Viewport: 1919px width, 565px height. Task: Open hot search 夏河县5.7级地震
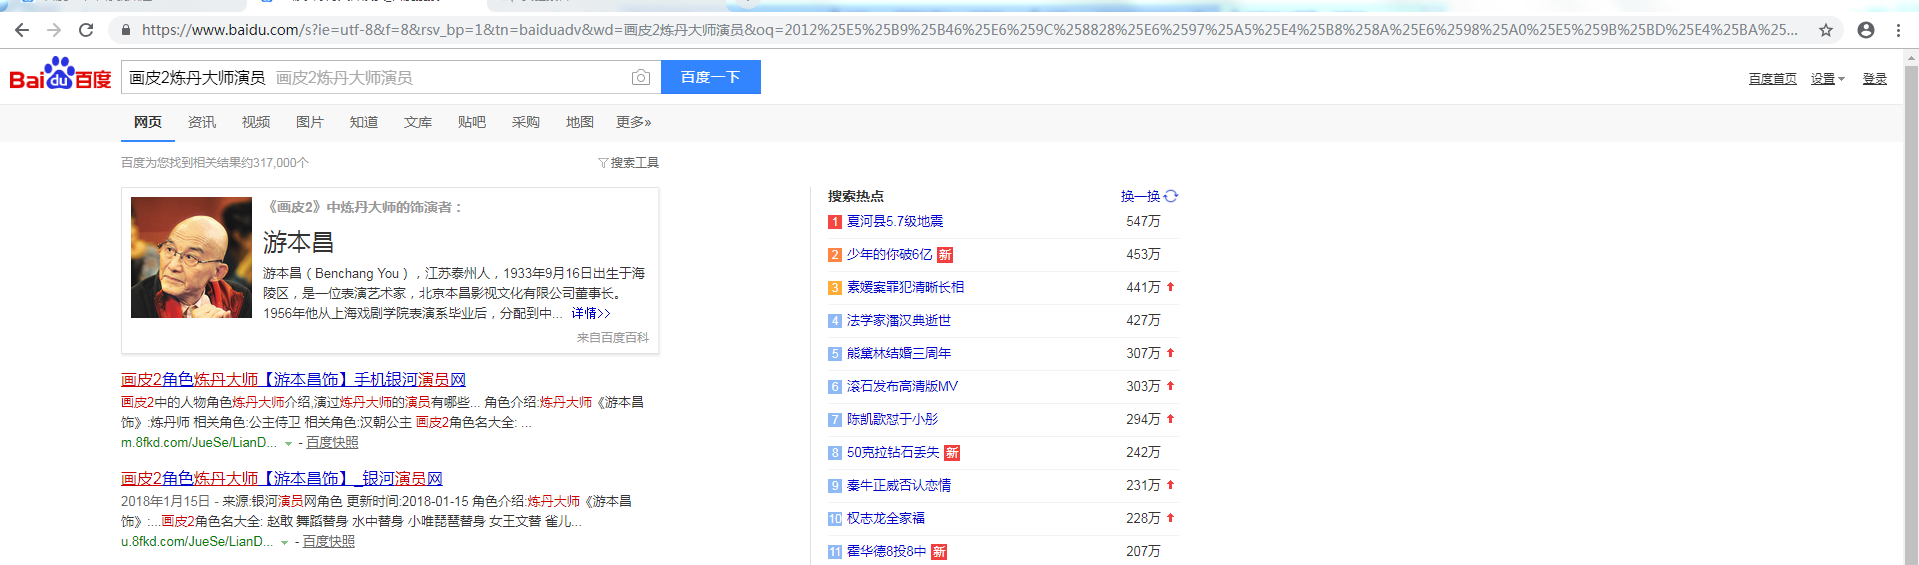tap(895, 222)
